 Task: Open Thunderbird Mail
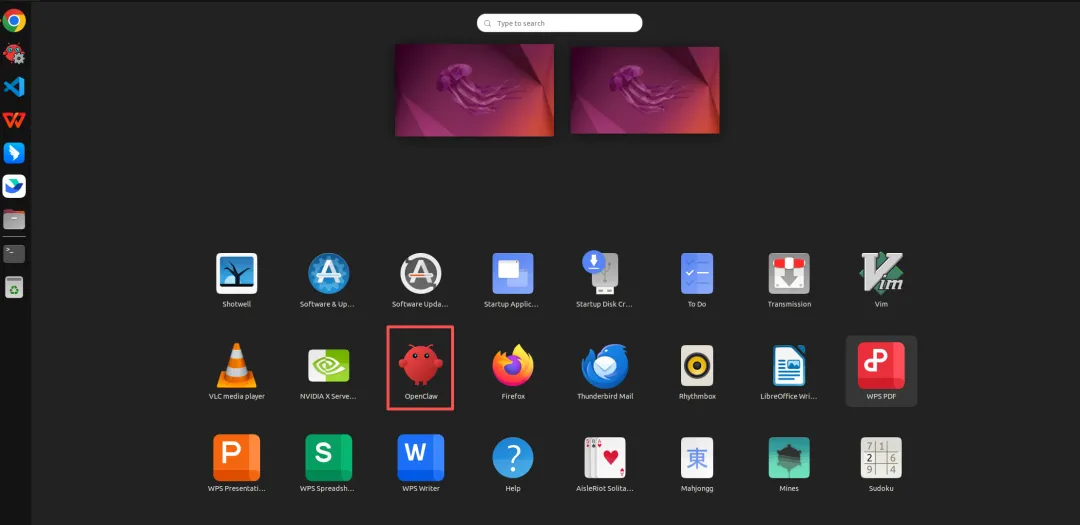coord(605,366)
